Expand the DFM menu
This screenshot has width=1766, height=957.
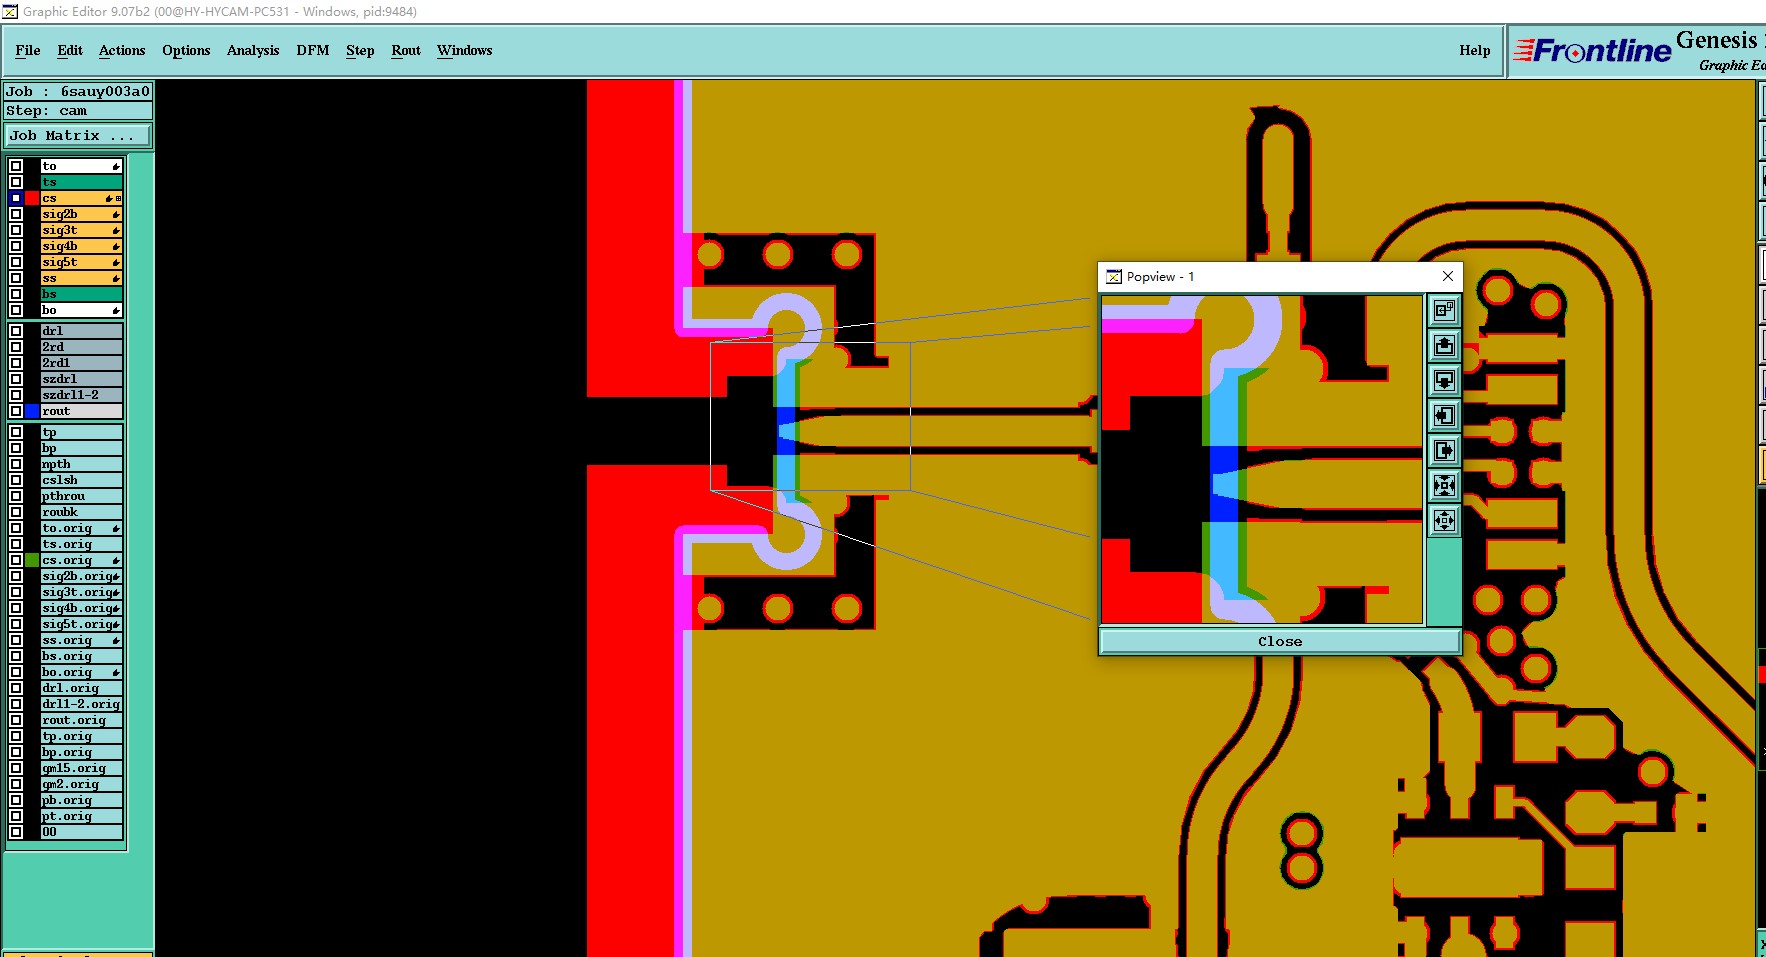[x=313, y=50]
